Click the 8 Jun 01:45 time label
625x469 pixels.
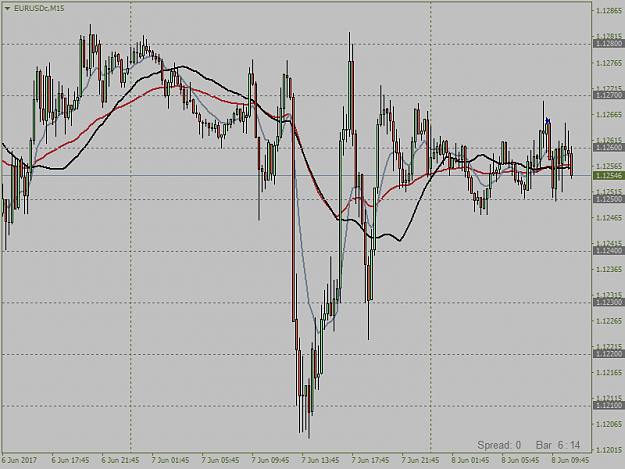point(470,460)
